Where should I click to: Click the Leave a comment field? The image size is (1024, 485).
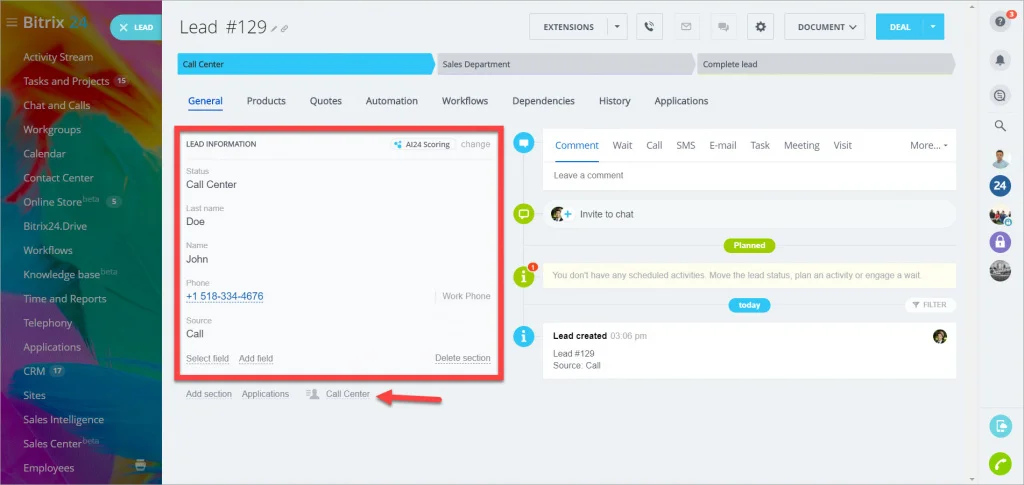click(x=749, y=176)
